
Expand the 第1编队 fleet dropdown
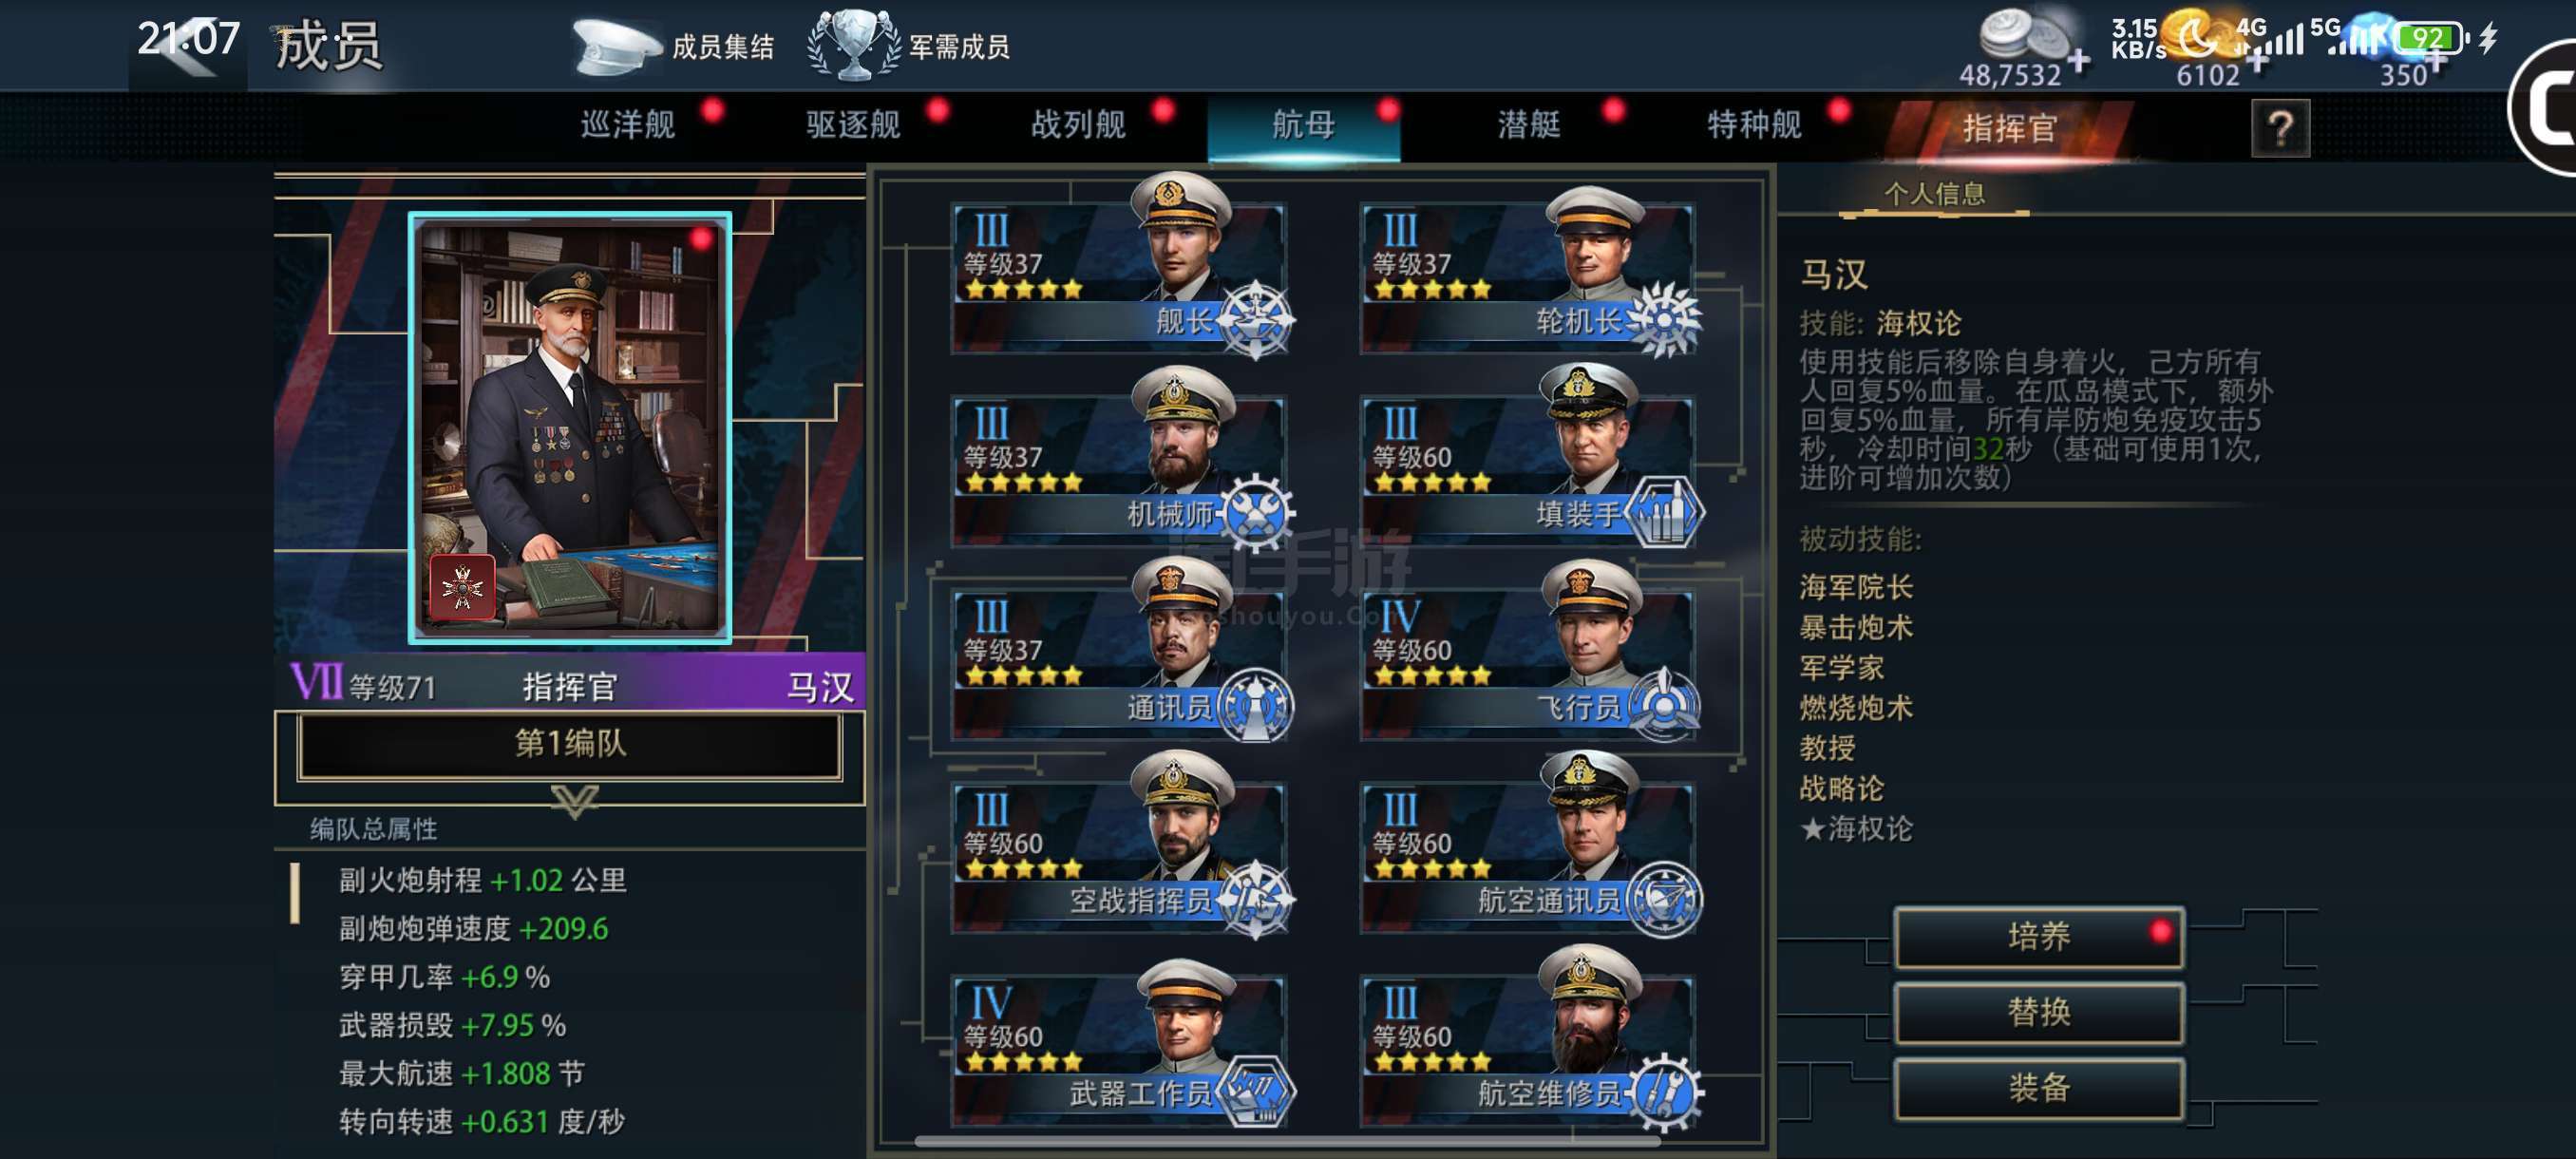click(569, 744)
